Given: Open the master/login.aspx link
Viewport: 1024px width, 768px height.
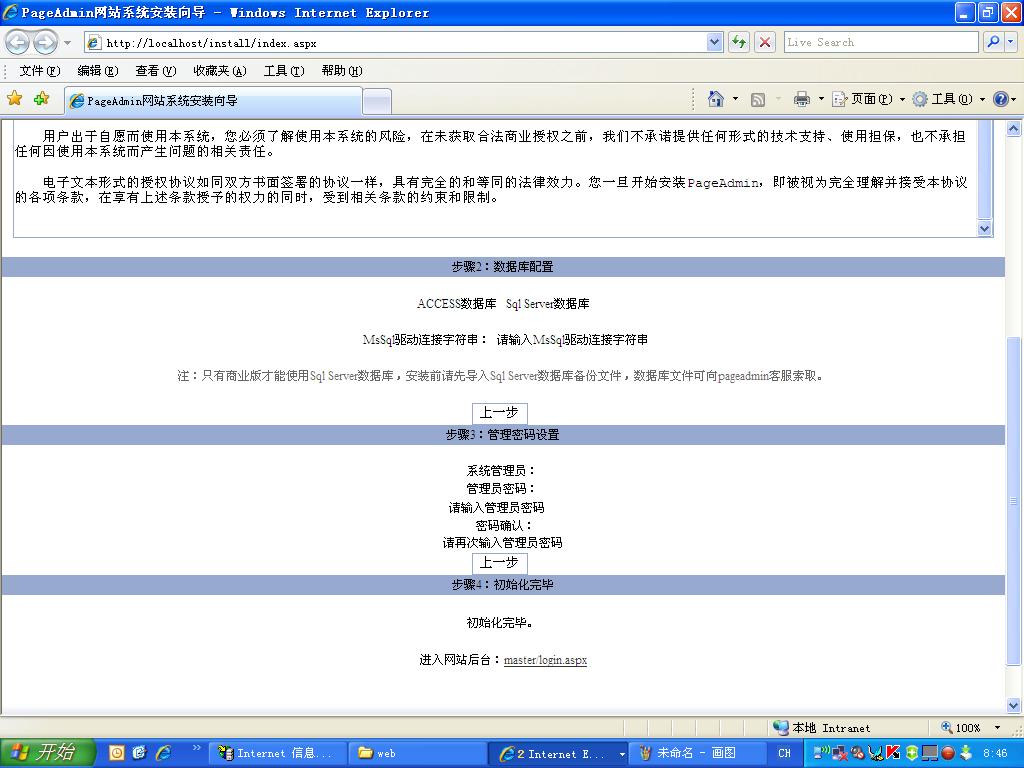Looking at the screenshot, I should point(545,660).
